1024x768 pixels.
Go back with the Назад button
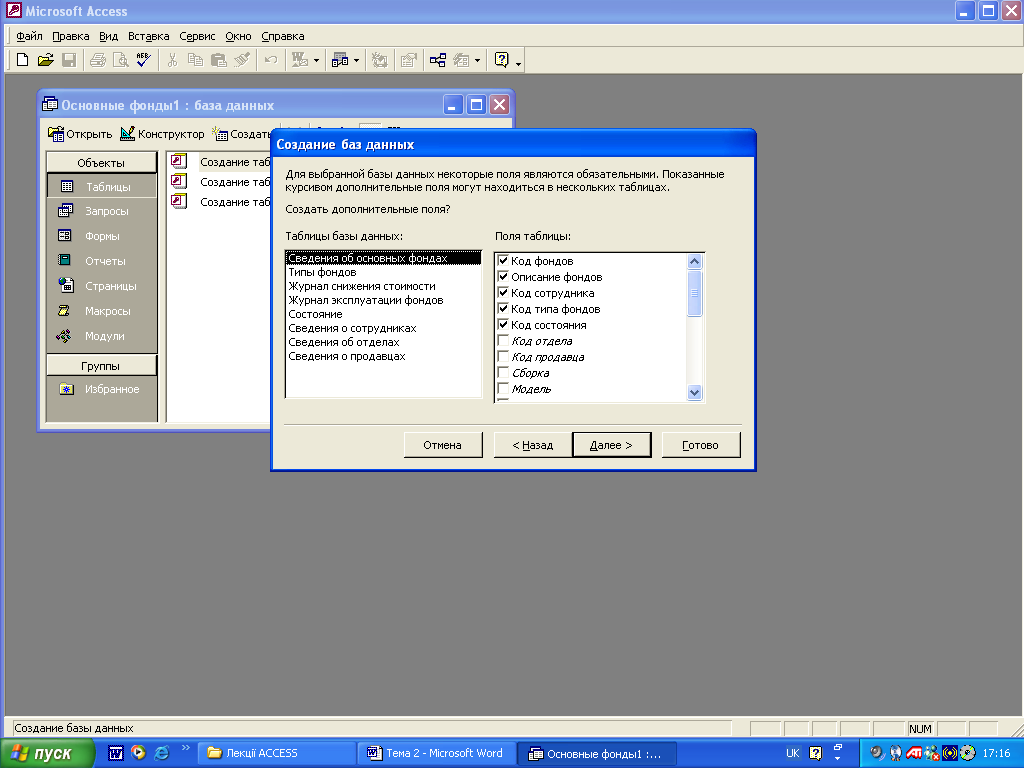[x=533, y=445]
